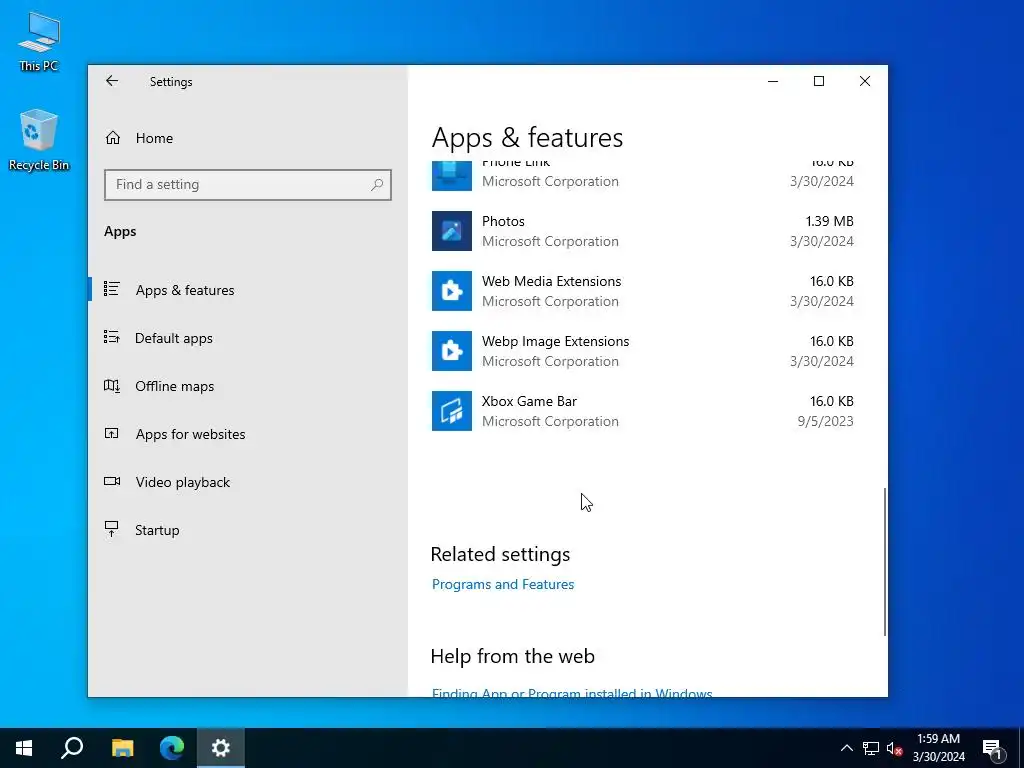Click Xbox Game Bar date 9/5/2023
This screenshot has height=768, width=1024.
(x=825, y=422)
